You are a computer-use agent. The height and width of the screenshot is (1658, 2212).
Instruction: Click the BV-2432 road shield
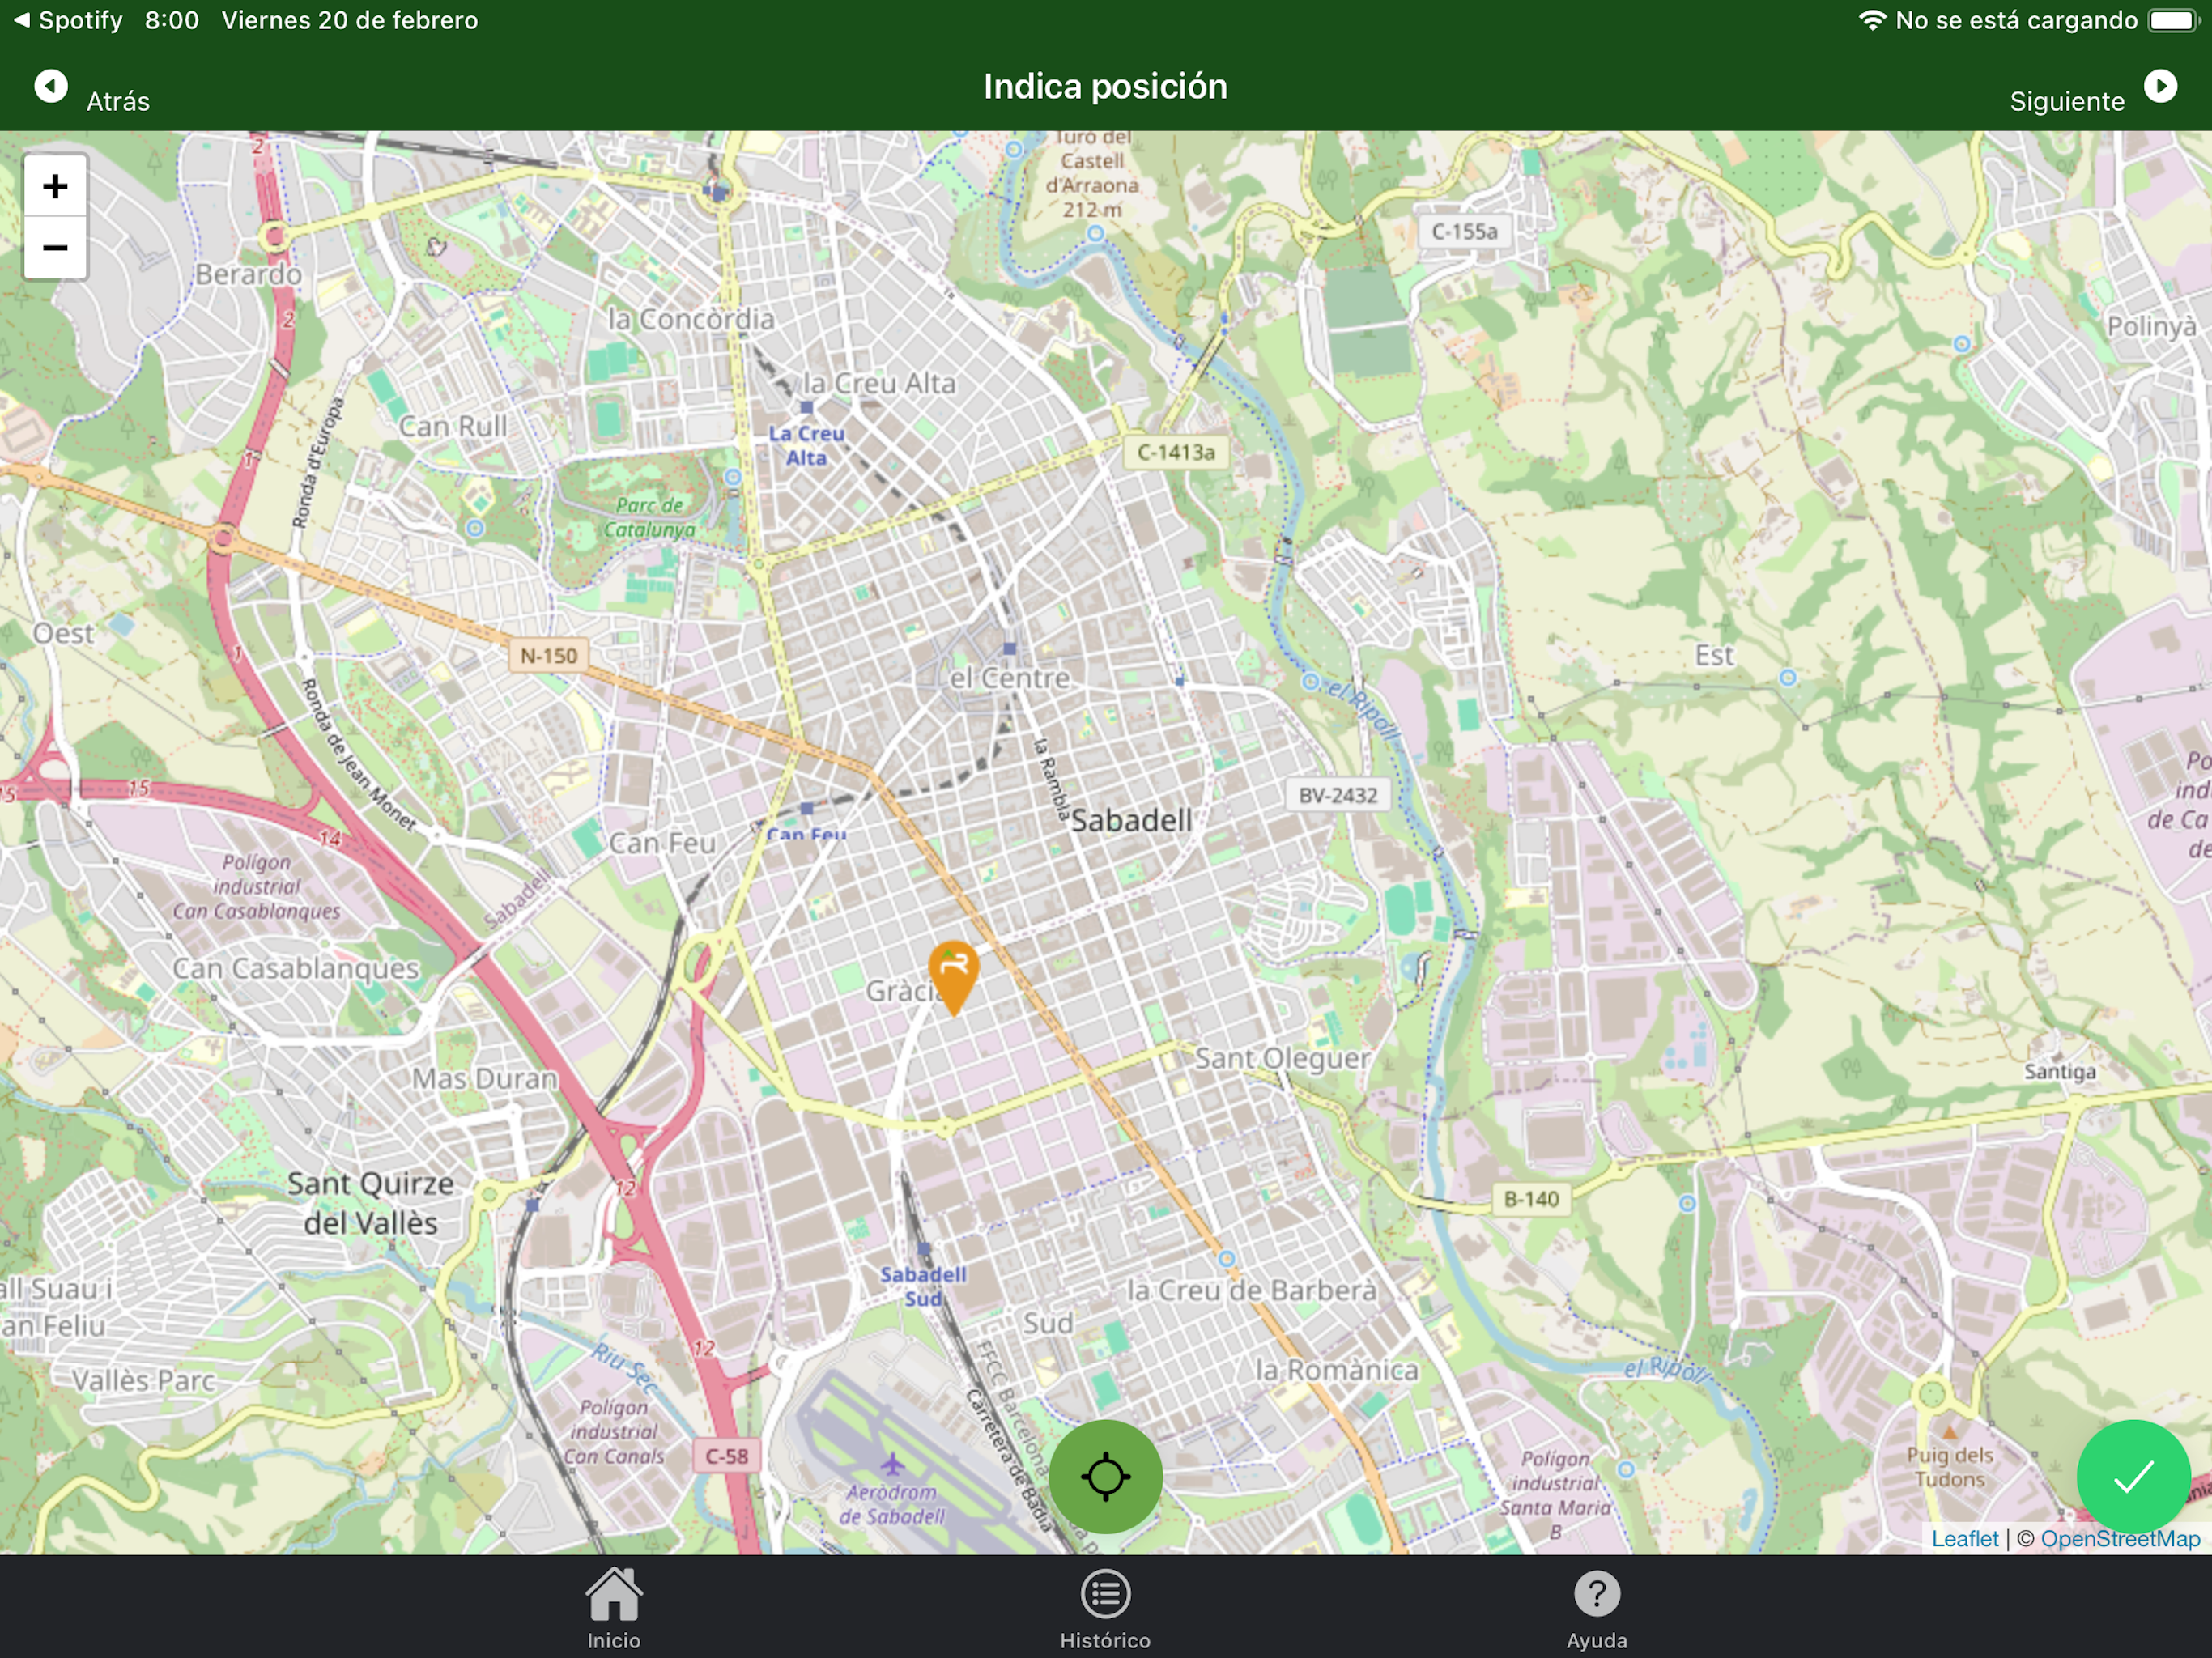point(1338,795)
